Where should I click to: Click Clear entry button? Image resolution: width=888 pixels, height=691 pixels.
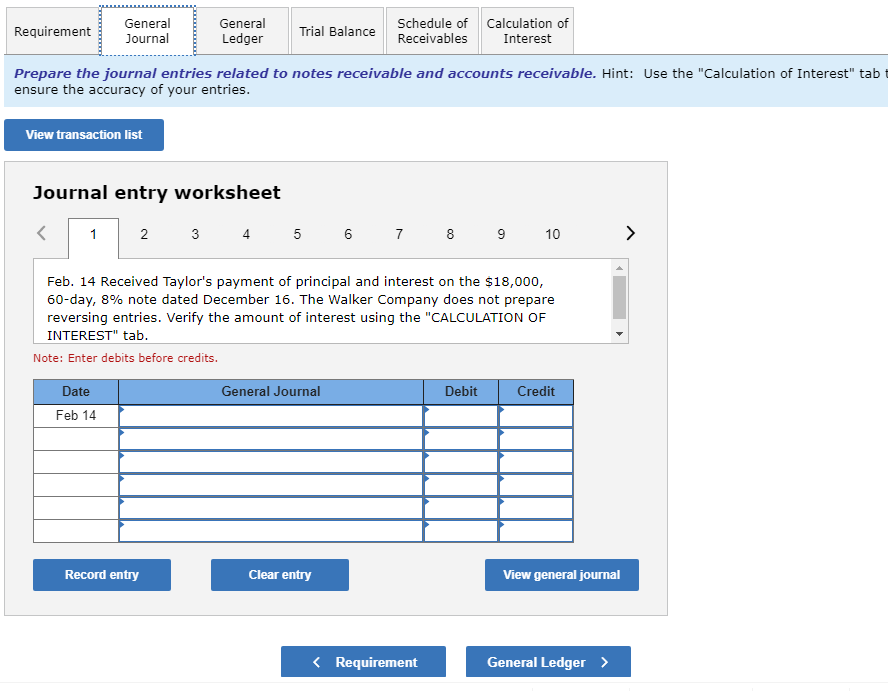[280, 575]
